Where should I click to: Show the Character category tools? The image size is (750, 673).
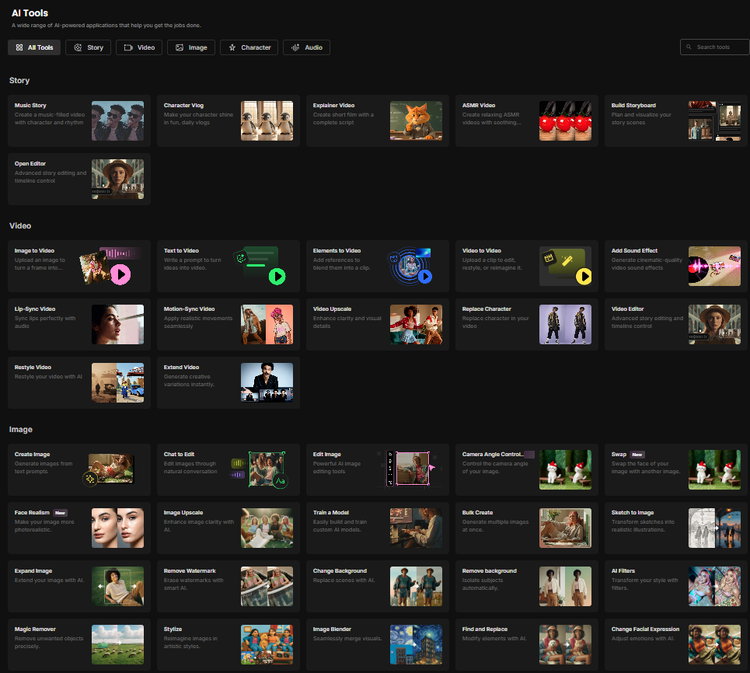249,47
